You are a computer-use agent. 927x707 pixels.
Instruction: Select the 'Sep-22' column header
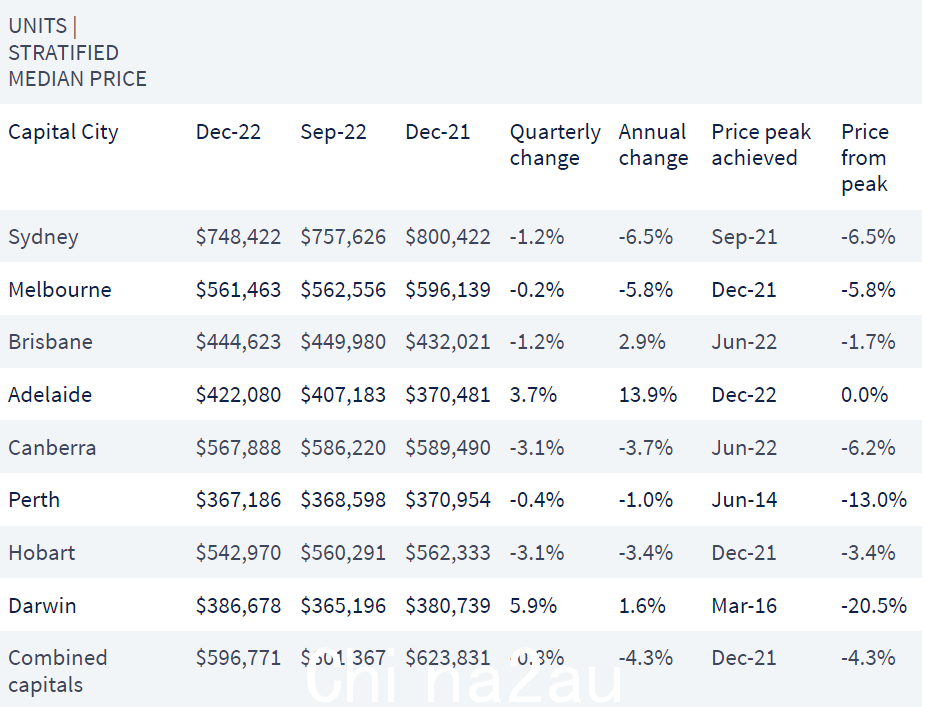pos(333,131)
